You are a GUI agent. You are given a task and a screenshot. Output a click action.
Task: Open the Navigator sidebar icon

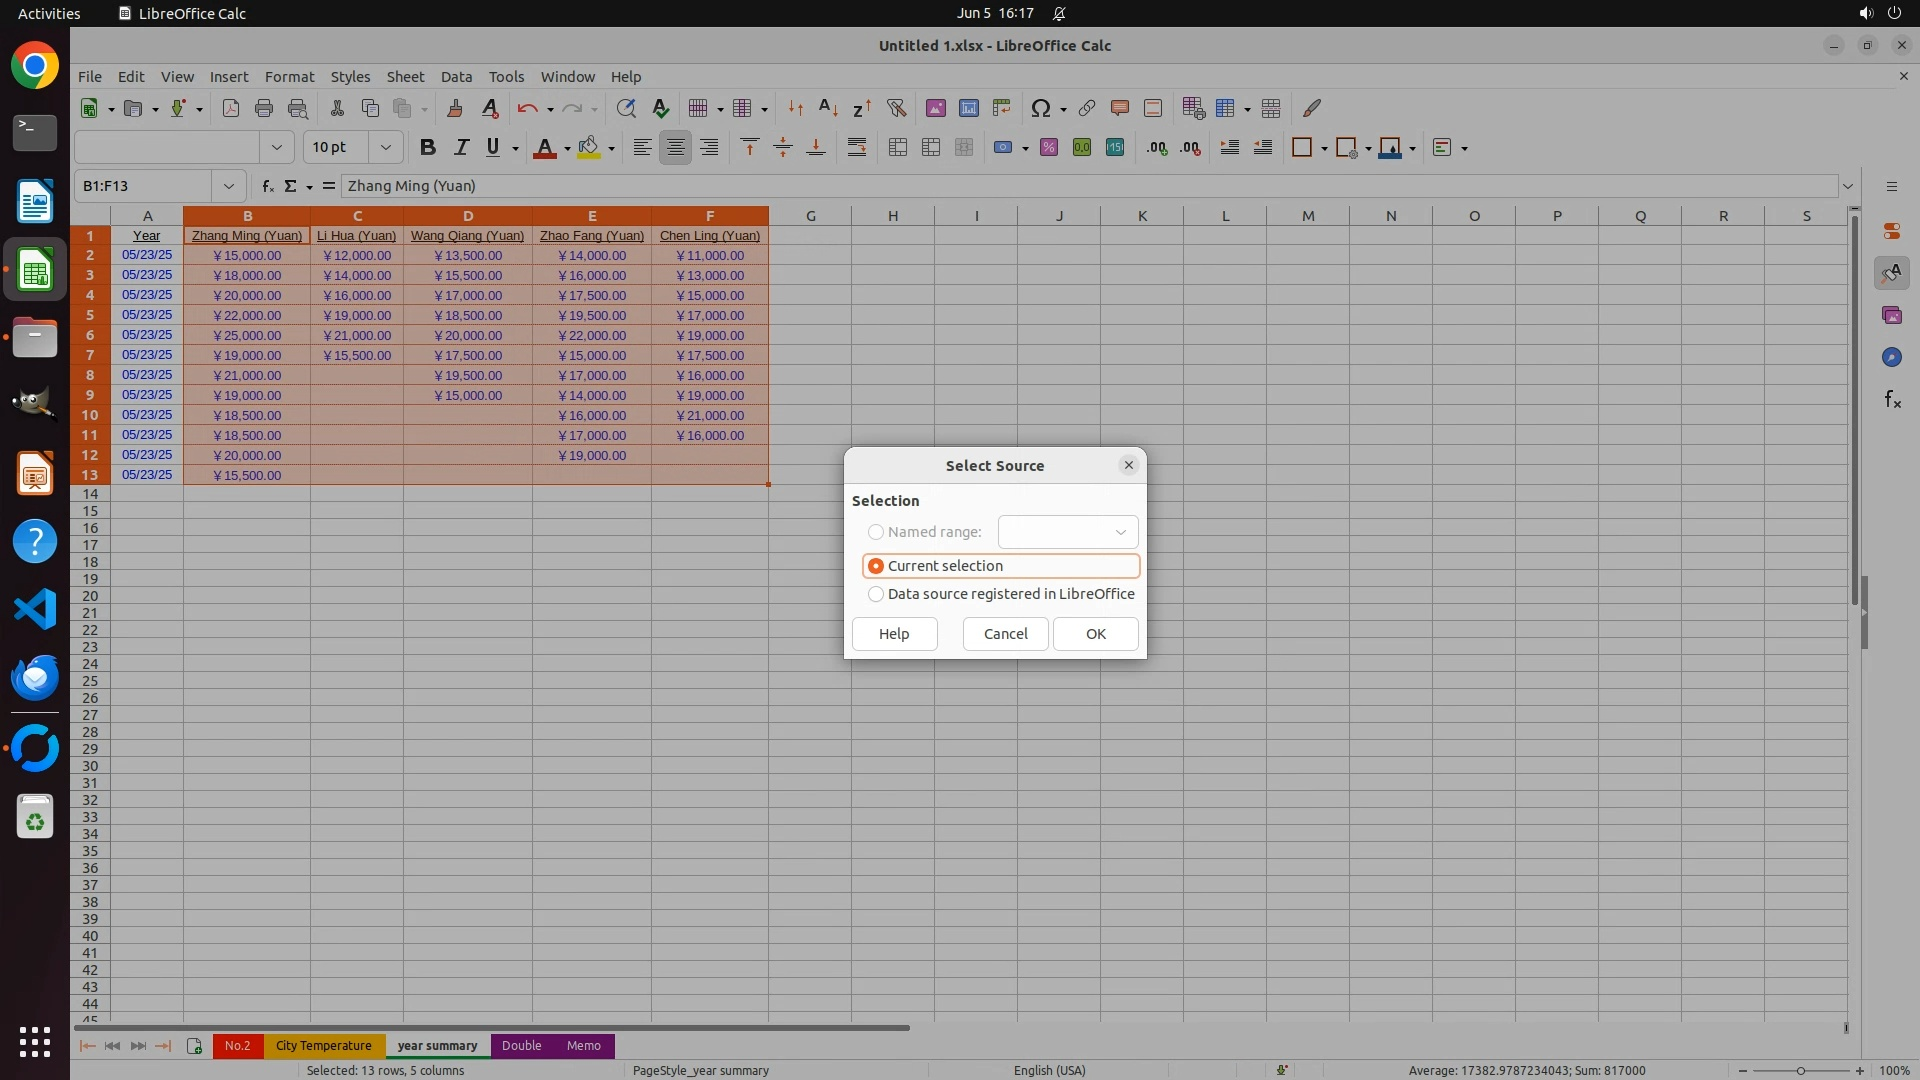[1891, 357]
